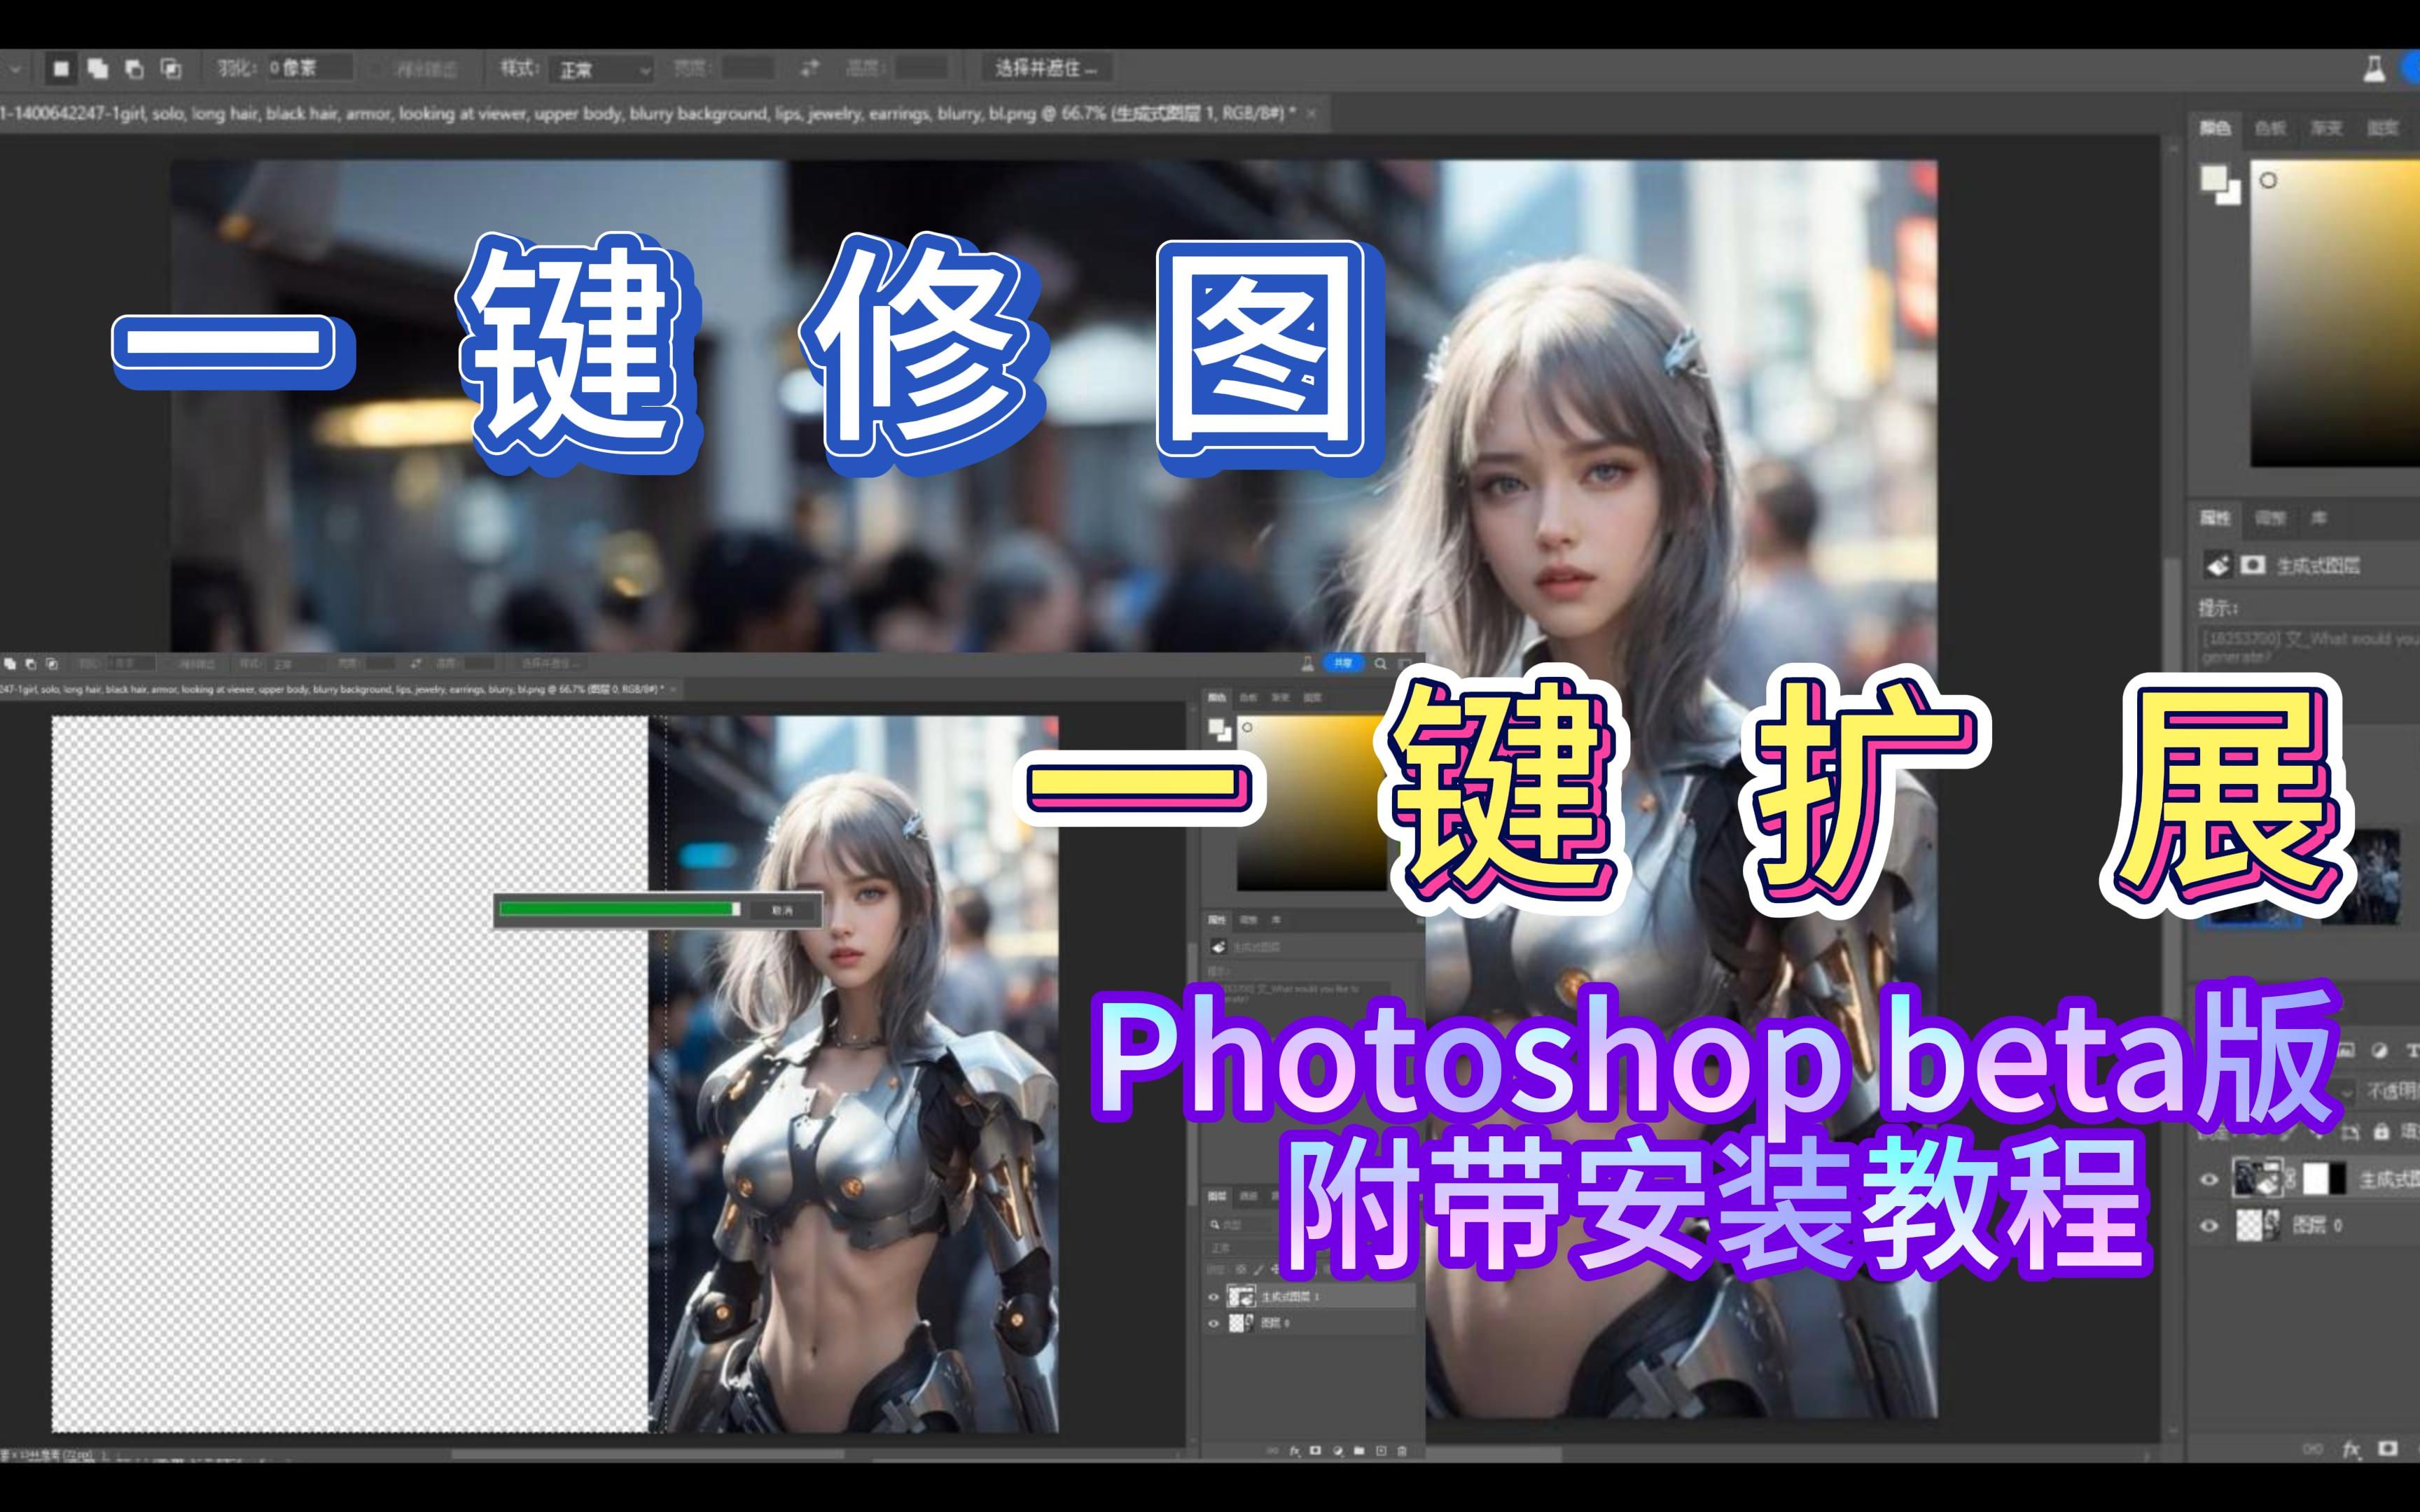This screenshot has width=2420, height=1512.
Task: Select the Intersect with selection icon
Action: tap(170, 68)
